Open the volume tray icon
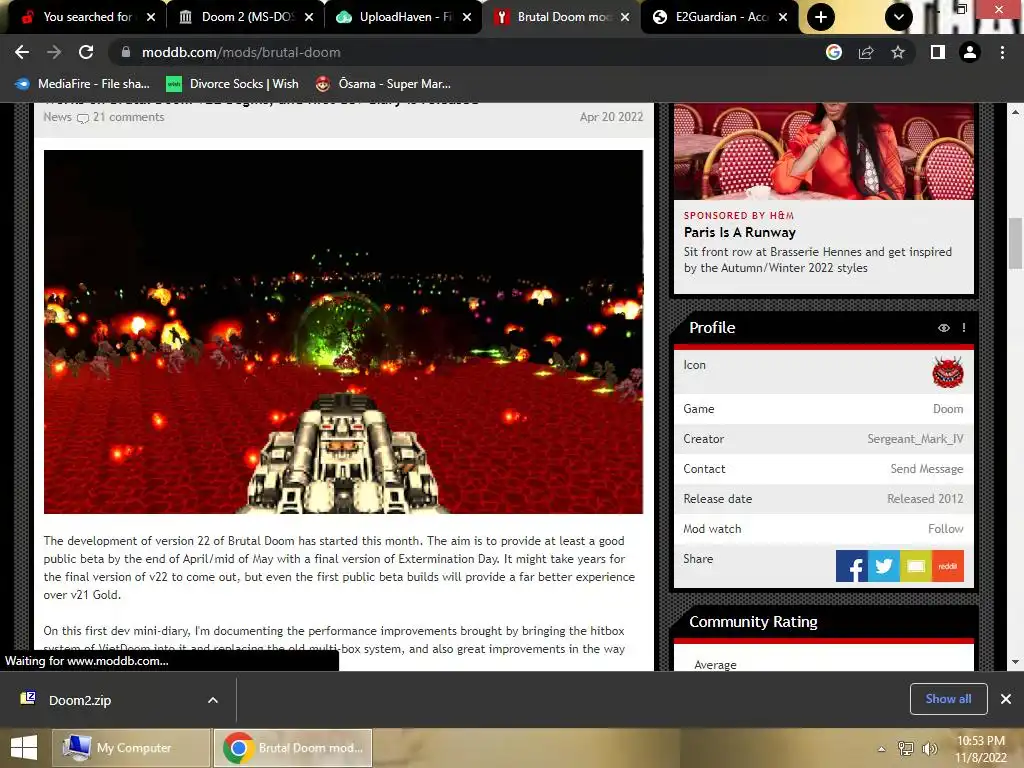Screen dimensions: 1024x768 (929, 748)
